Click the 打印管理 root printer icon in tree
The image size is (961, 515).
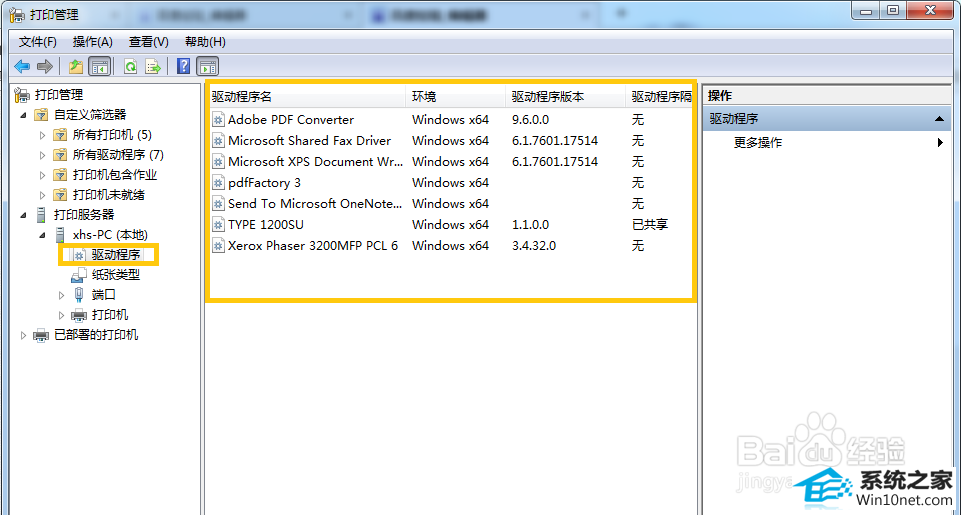[22, 94]
